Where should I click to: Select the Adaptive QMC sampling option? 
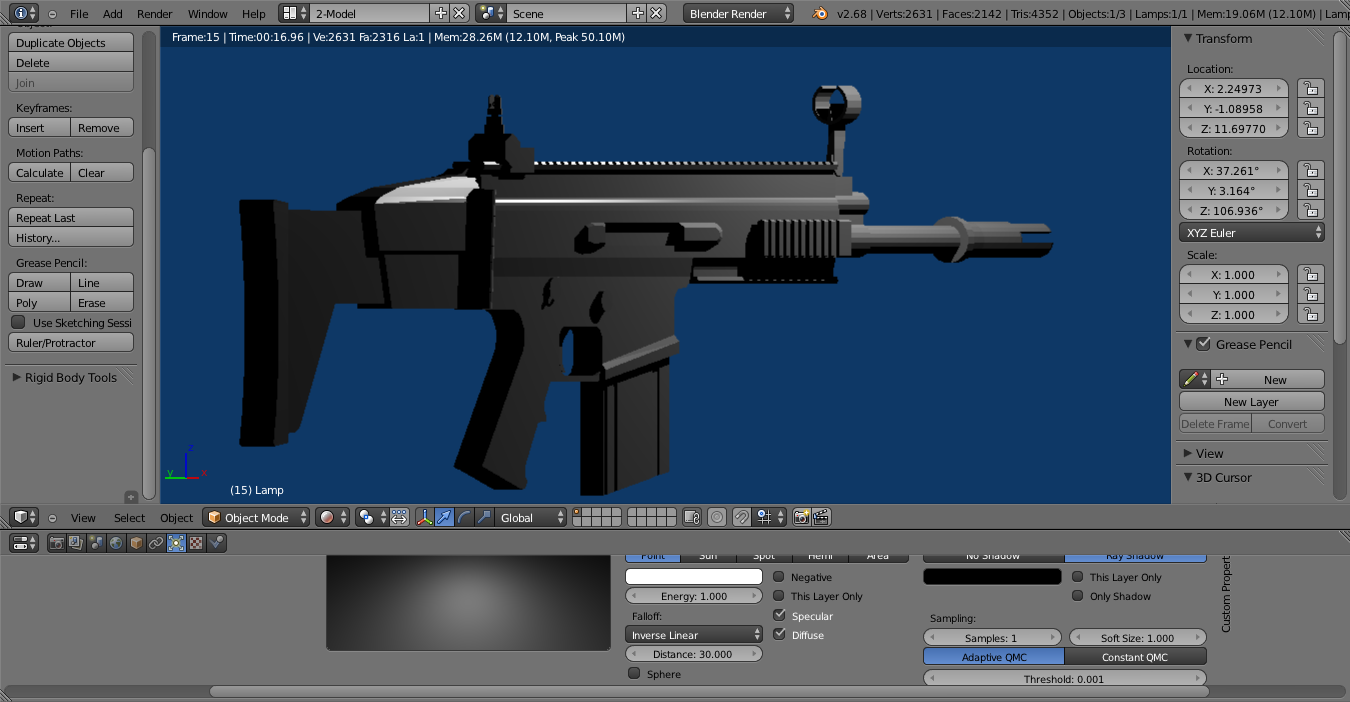pos(994,657)
